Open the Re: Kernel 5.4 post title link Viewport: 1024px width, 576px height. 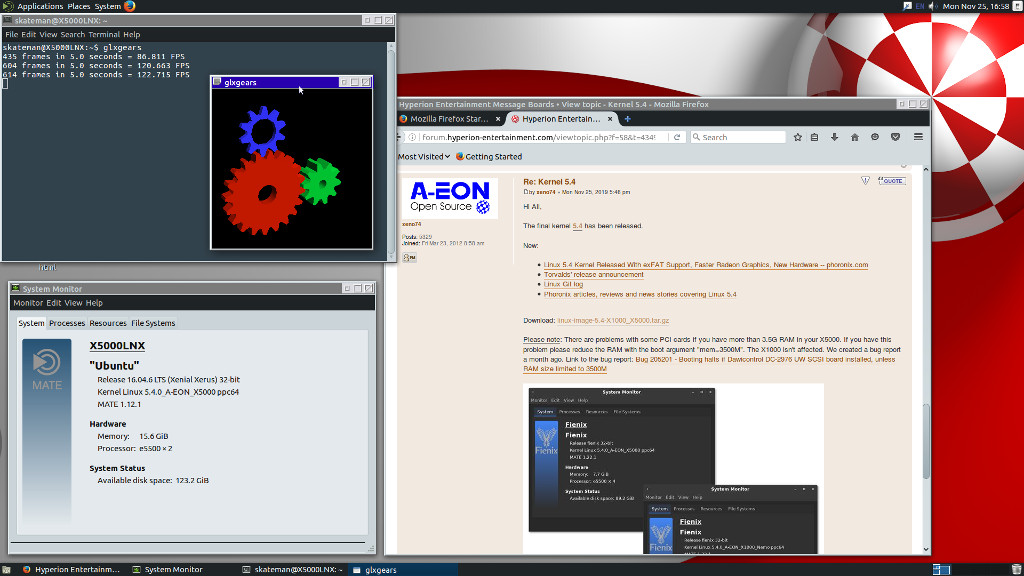click(549, 182)
